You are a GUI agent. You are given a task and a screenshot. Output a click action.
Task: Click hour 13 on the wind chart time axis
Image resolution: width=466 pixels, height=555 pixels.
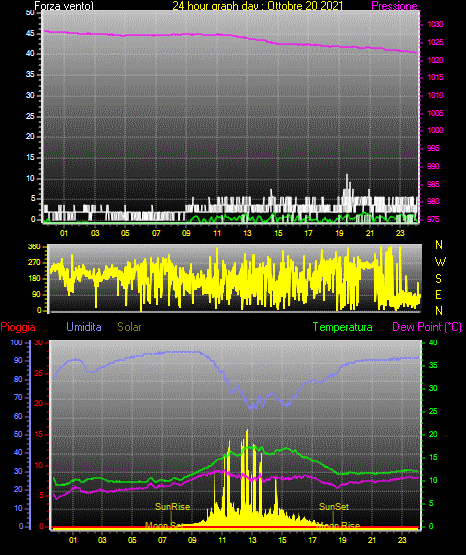[x=247, y=233]
